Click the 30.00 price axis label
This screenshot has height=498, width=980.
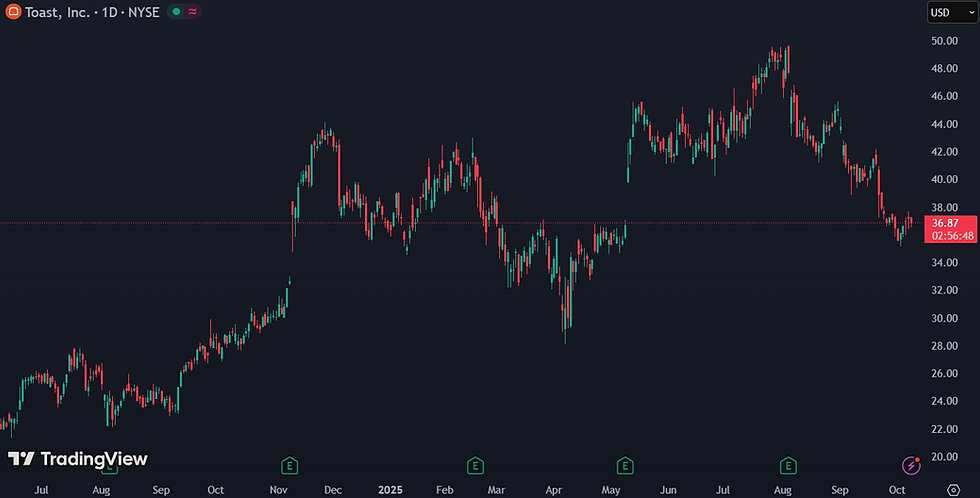coord(944,318)
